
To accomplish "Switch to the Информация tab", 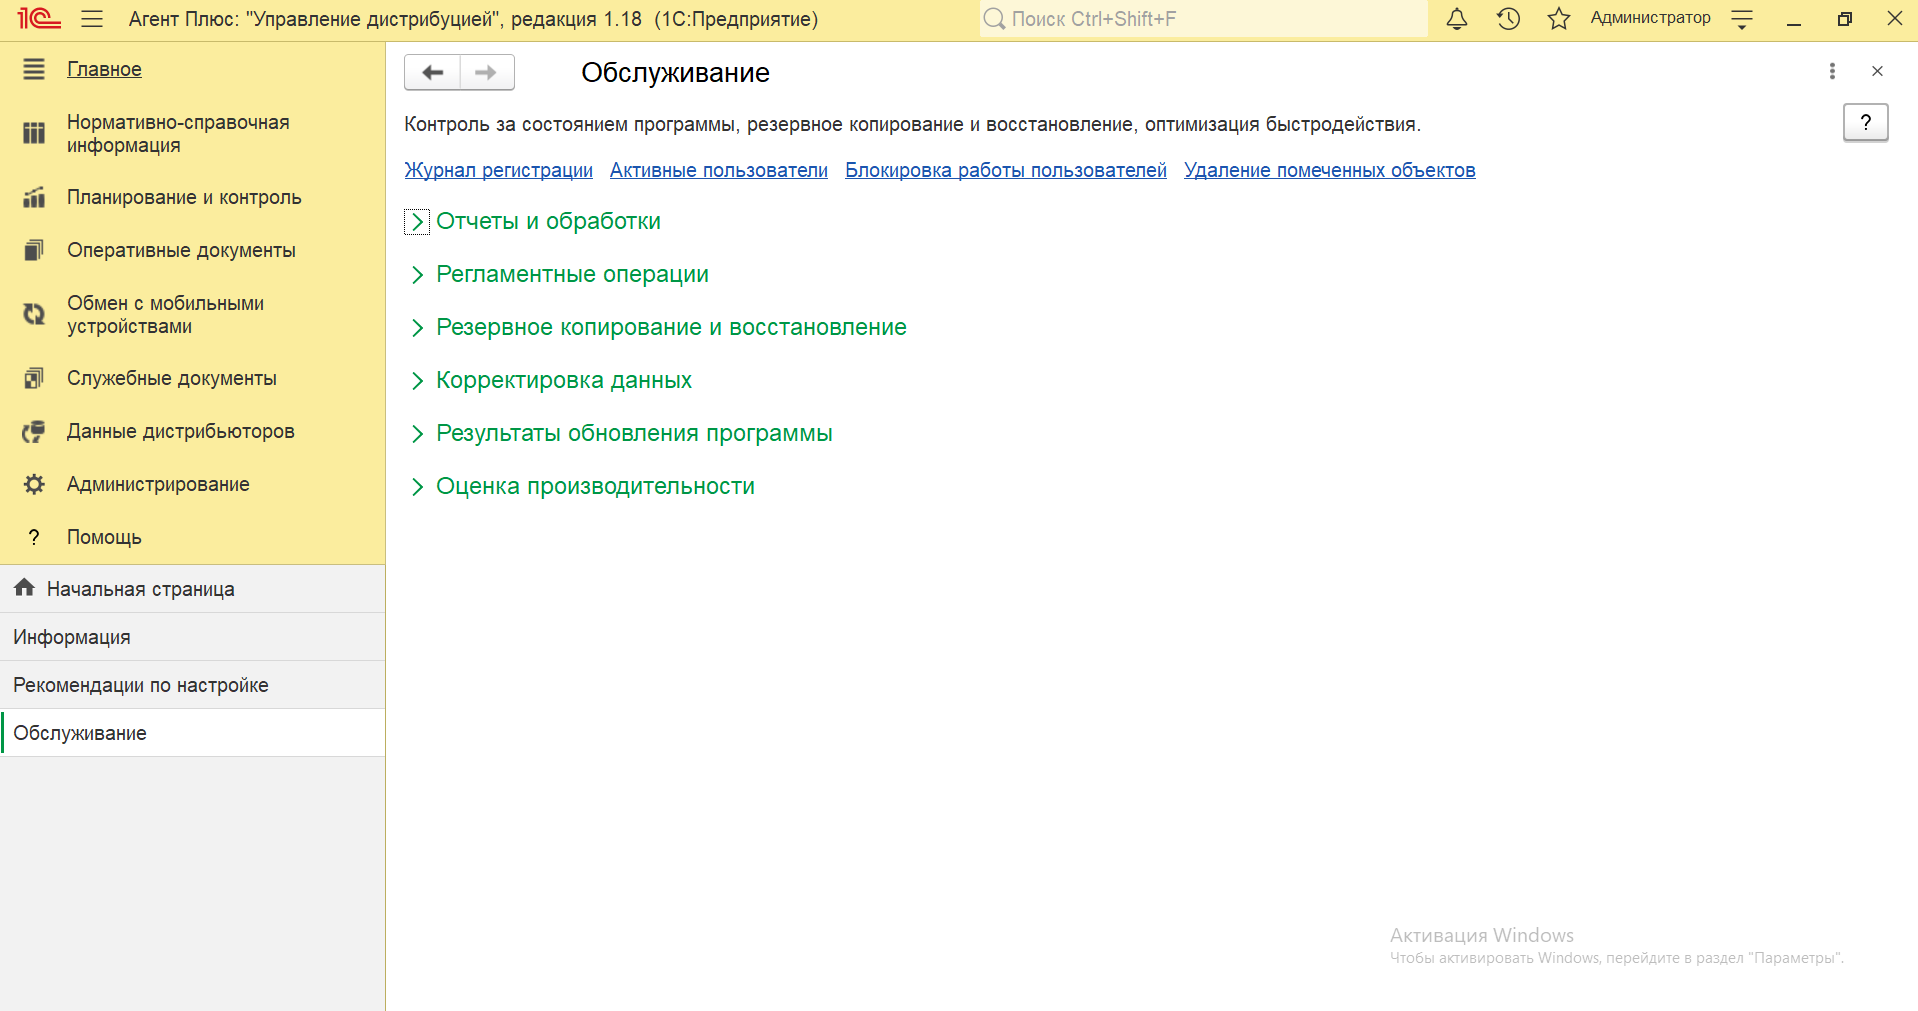I will pyautogui.click(x=192, y=637).
